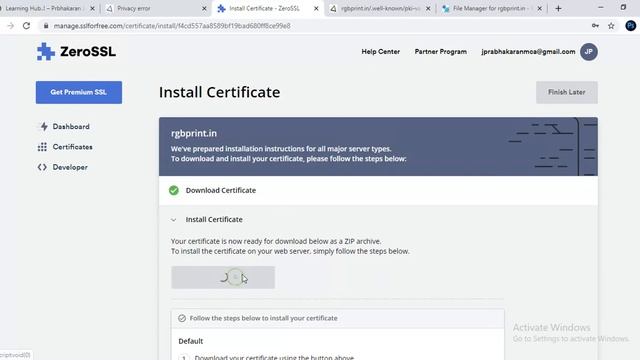Click the Install Certificate step title
This screenshot has width=640, height=360.
214,220
